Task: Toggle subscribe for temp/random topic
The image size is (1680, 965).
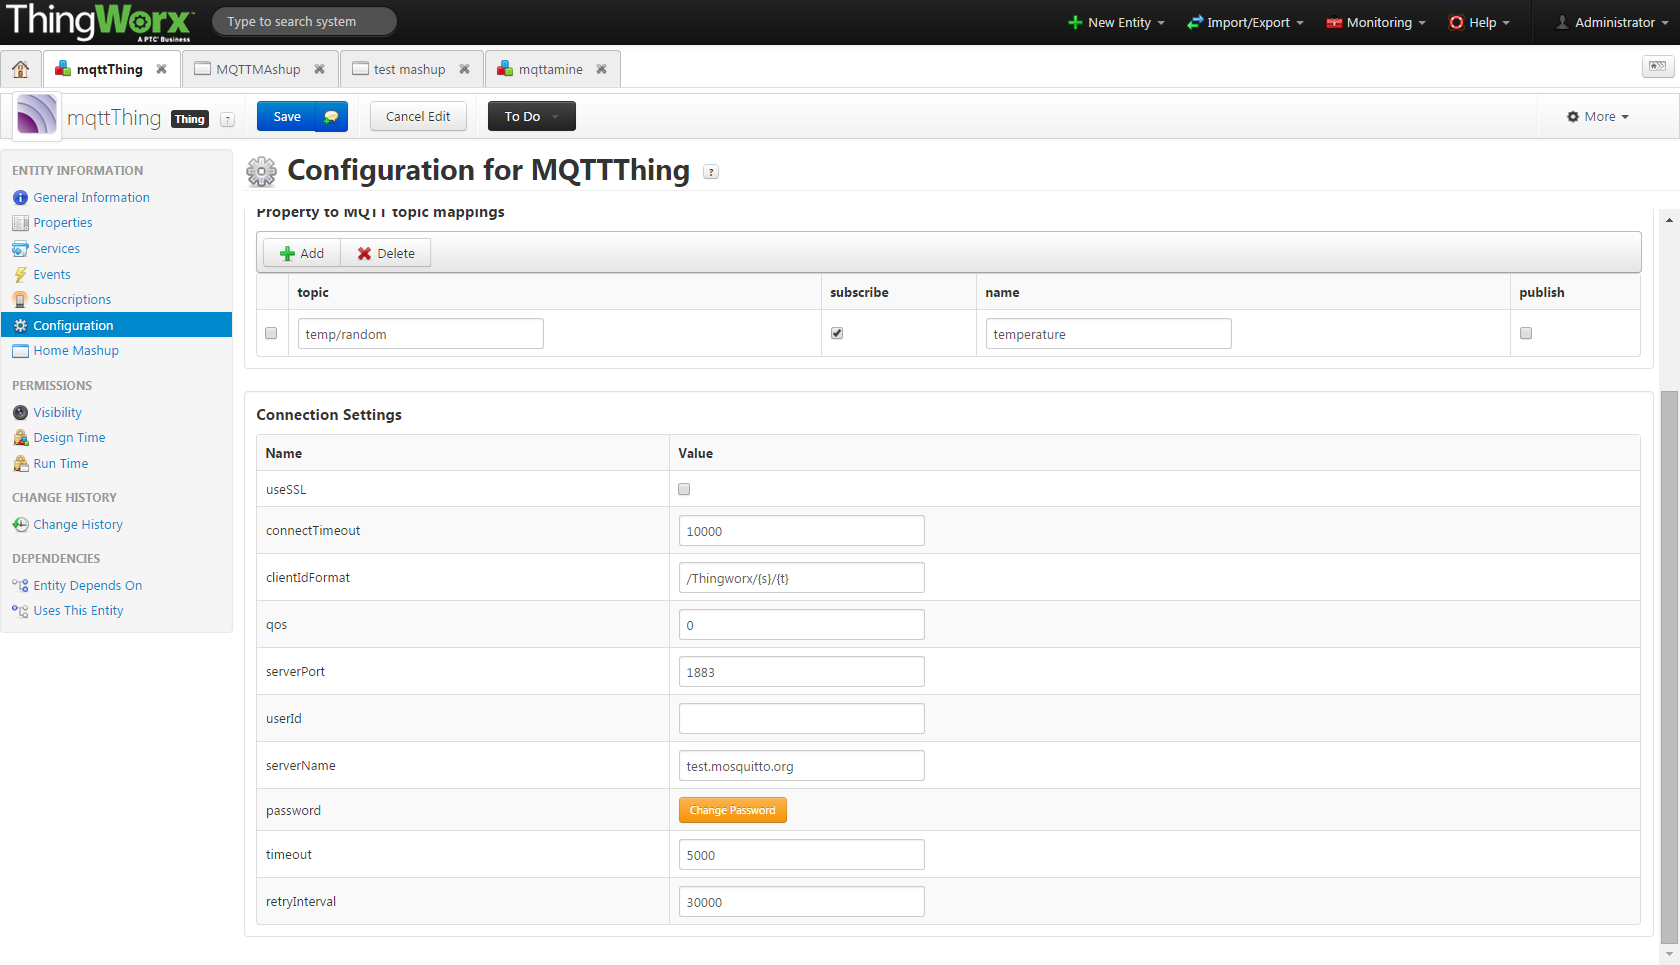Action: point(837,333)
